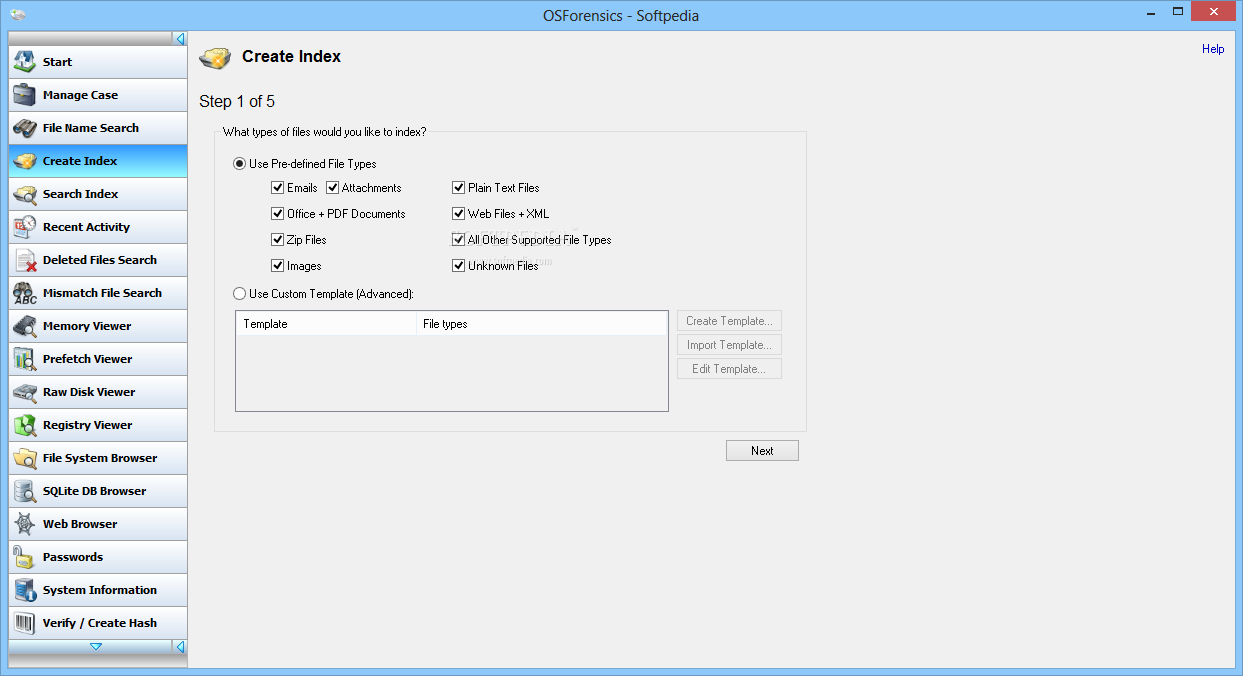
Task: Click the File types column header
Action: [x=542, y=324]
